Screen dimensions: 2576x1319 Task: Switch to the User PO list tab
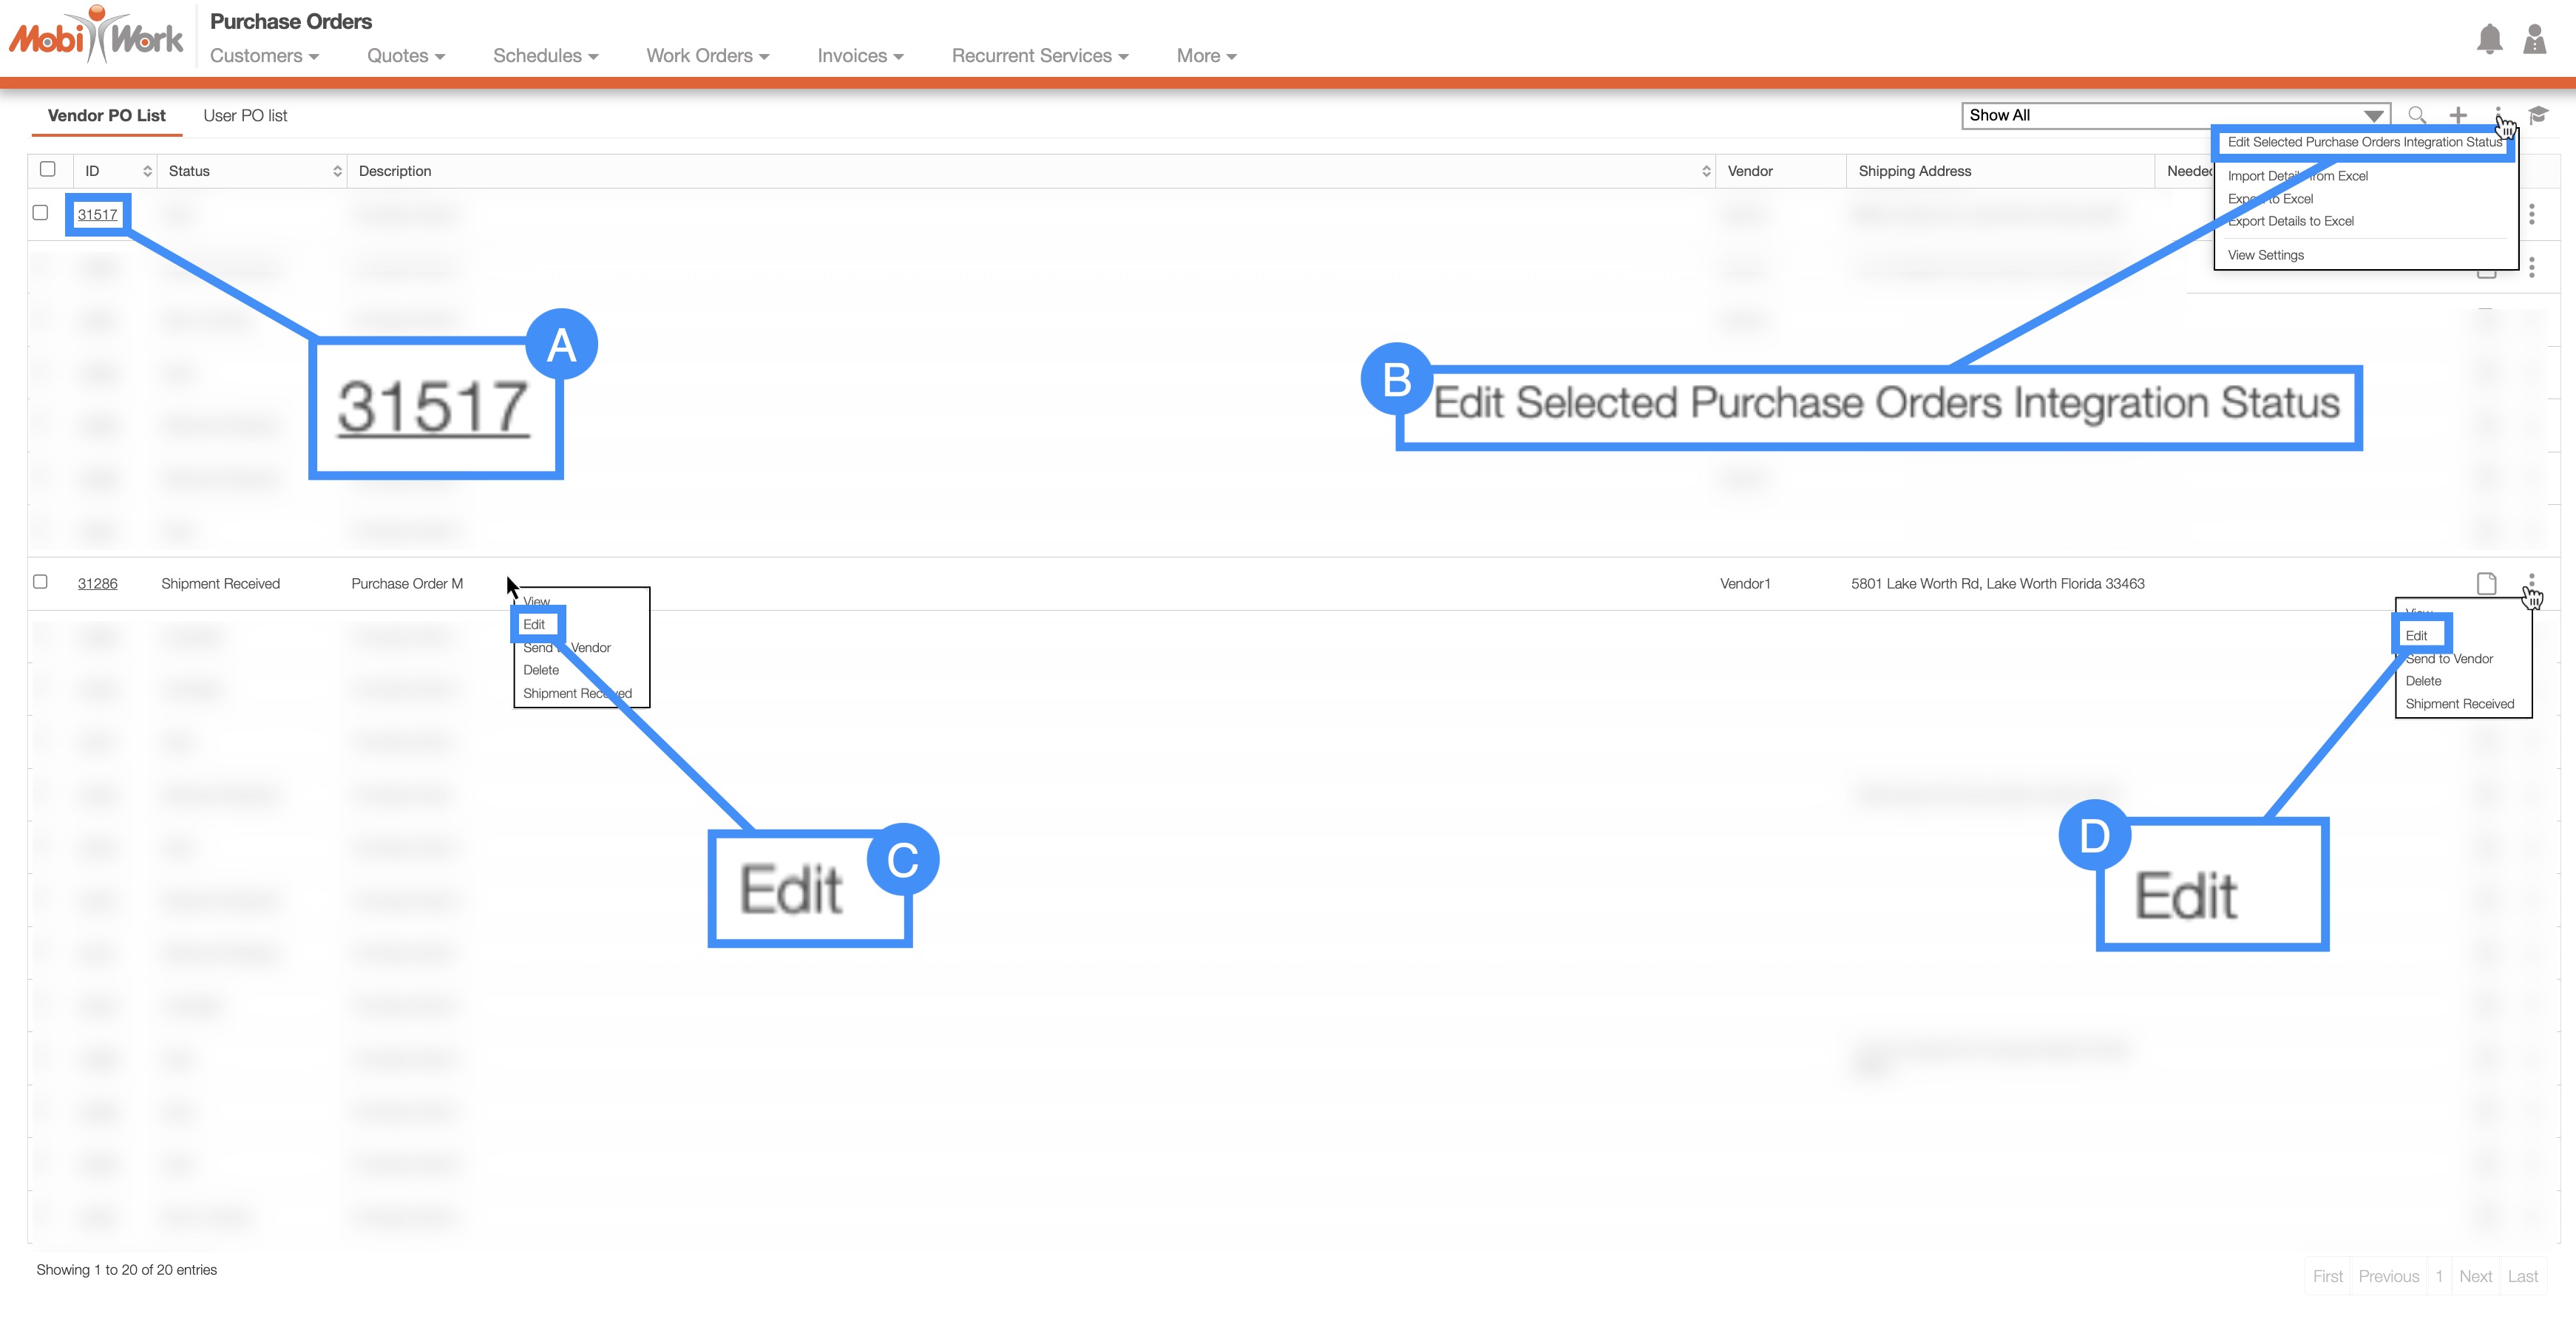[x=245, y=116]
